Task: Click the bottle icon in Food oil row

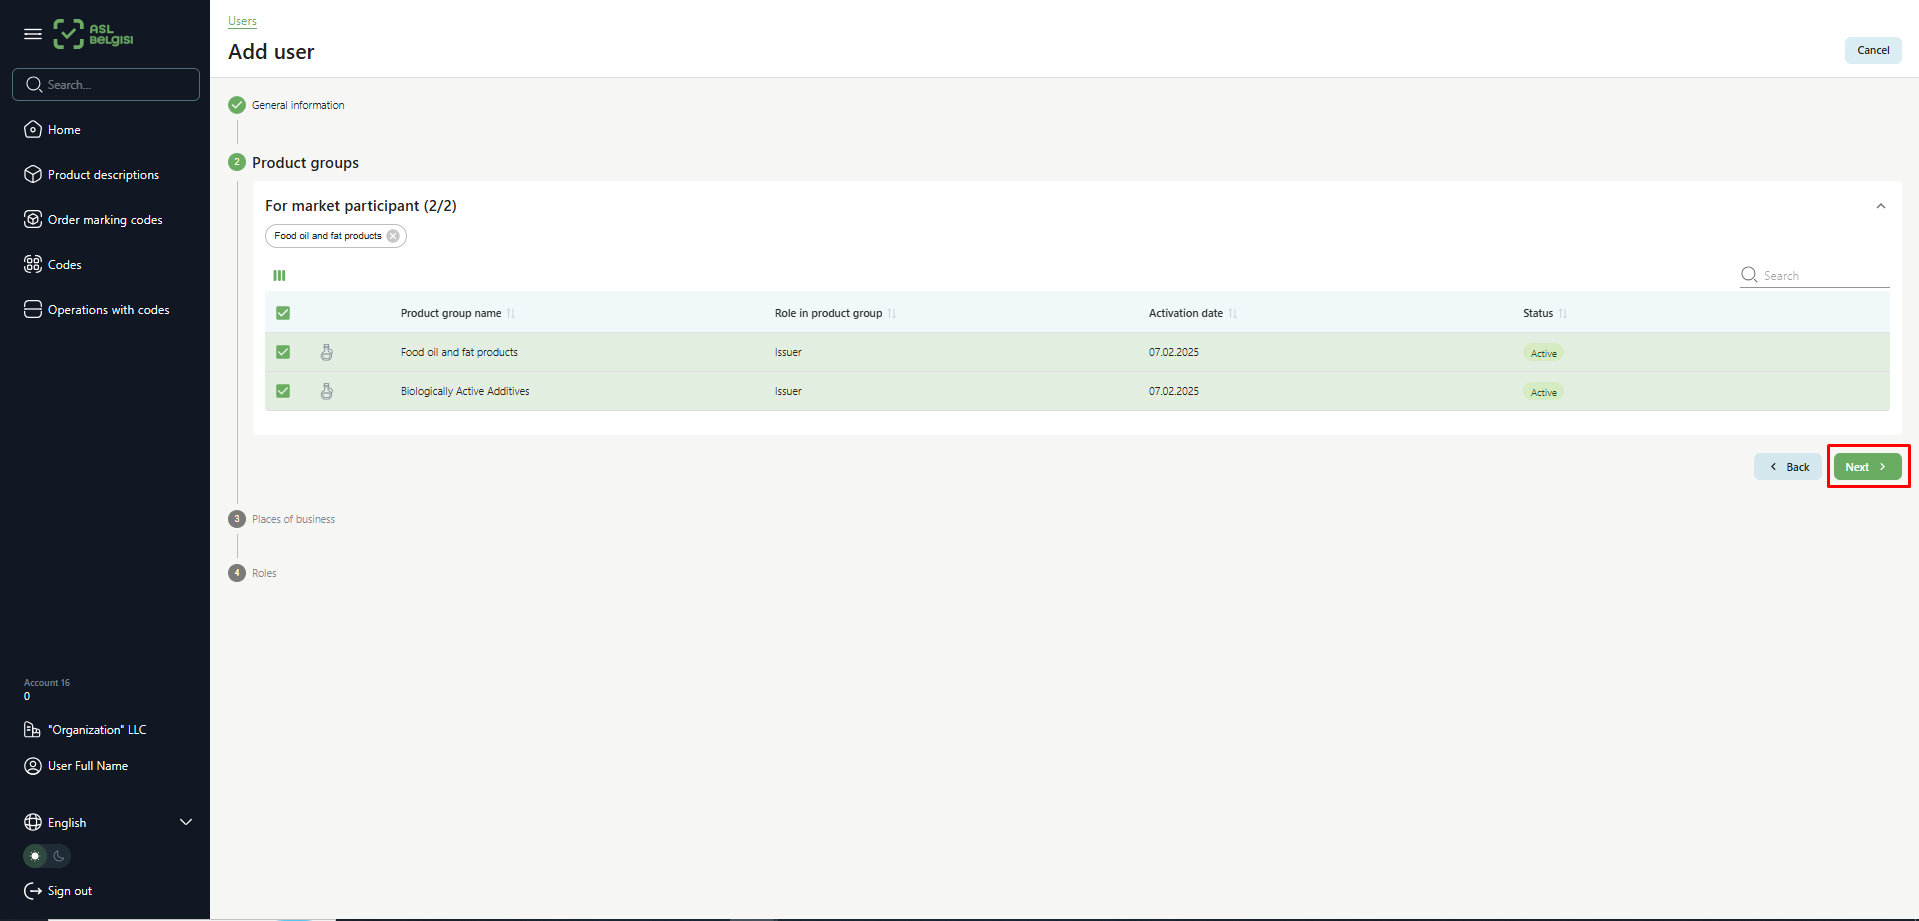Action: click(x=327, y=352)
